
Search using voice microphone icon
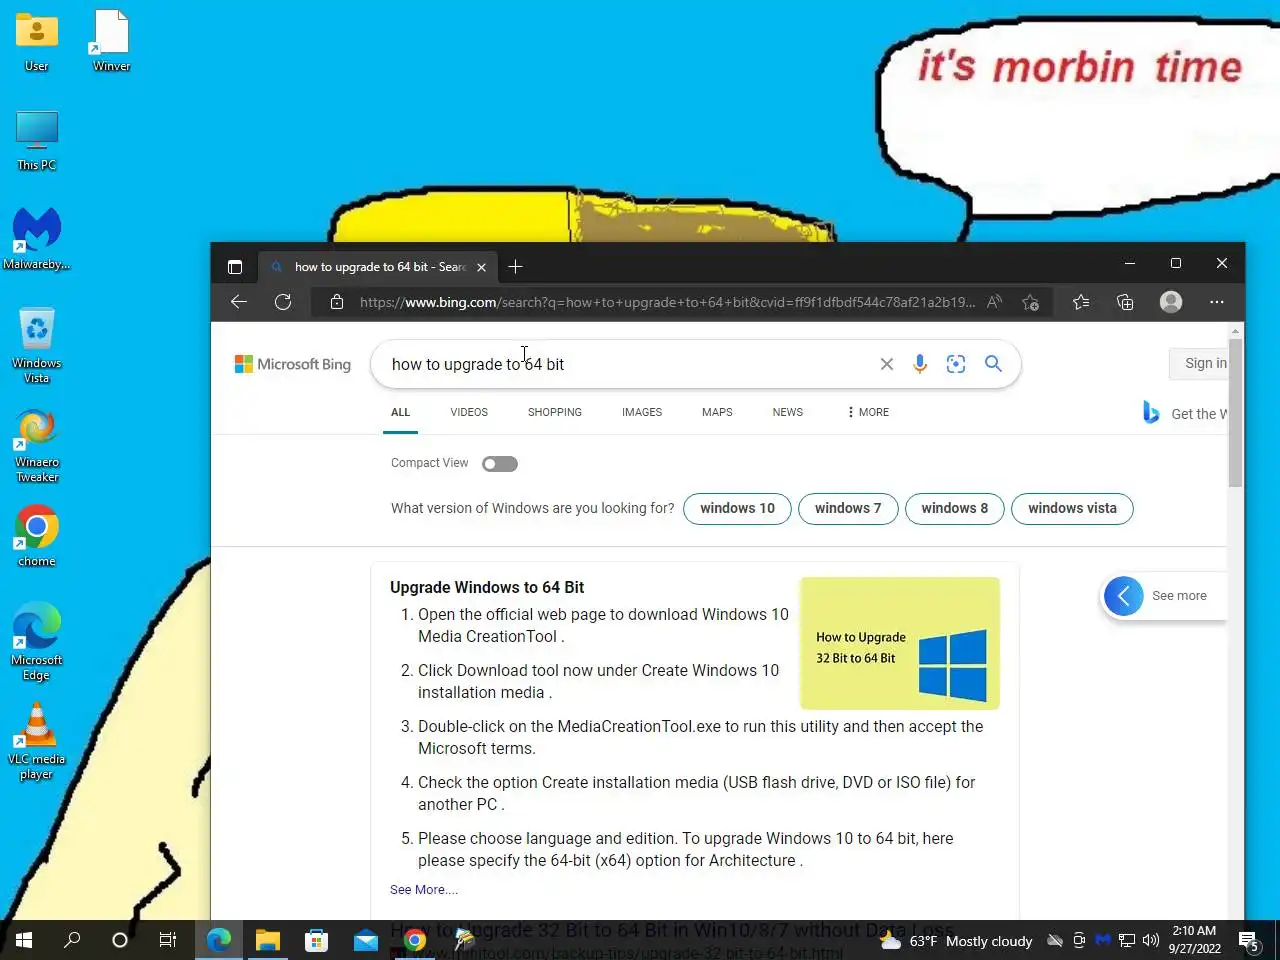coord(920,364)
